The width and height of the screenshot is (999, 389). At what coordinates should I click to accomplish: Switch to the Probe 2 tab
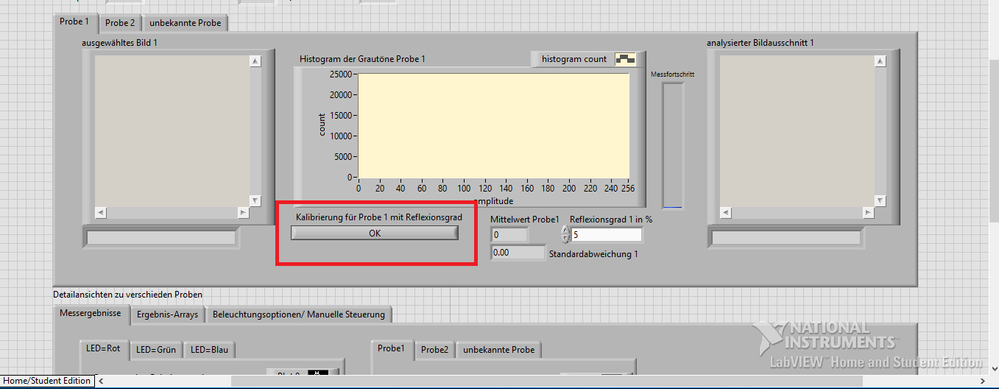[x=120, y=23]
